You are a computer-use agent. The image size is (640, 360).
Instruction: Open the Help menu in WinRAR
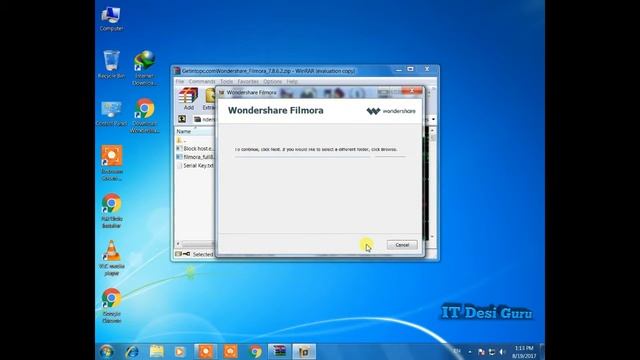[x=292, y=82]
